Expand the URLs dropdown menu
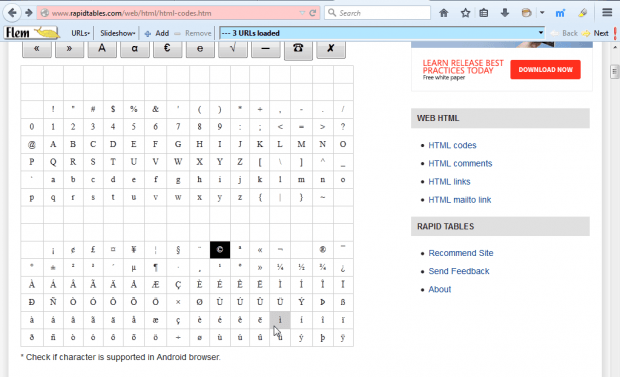620x377 pixels. point(80,33)
